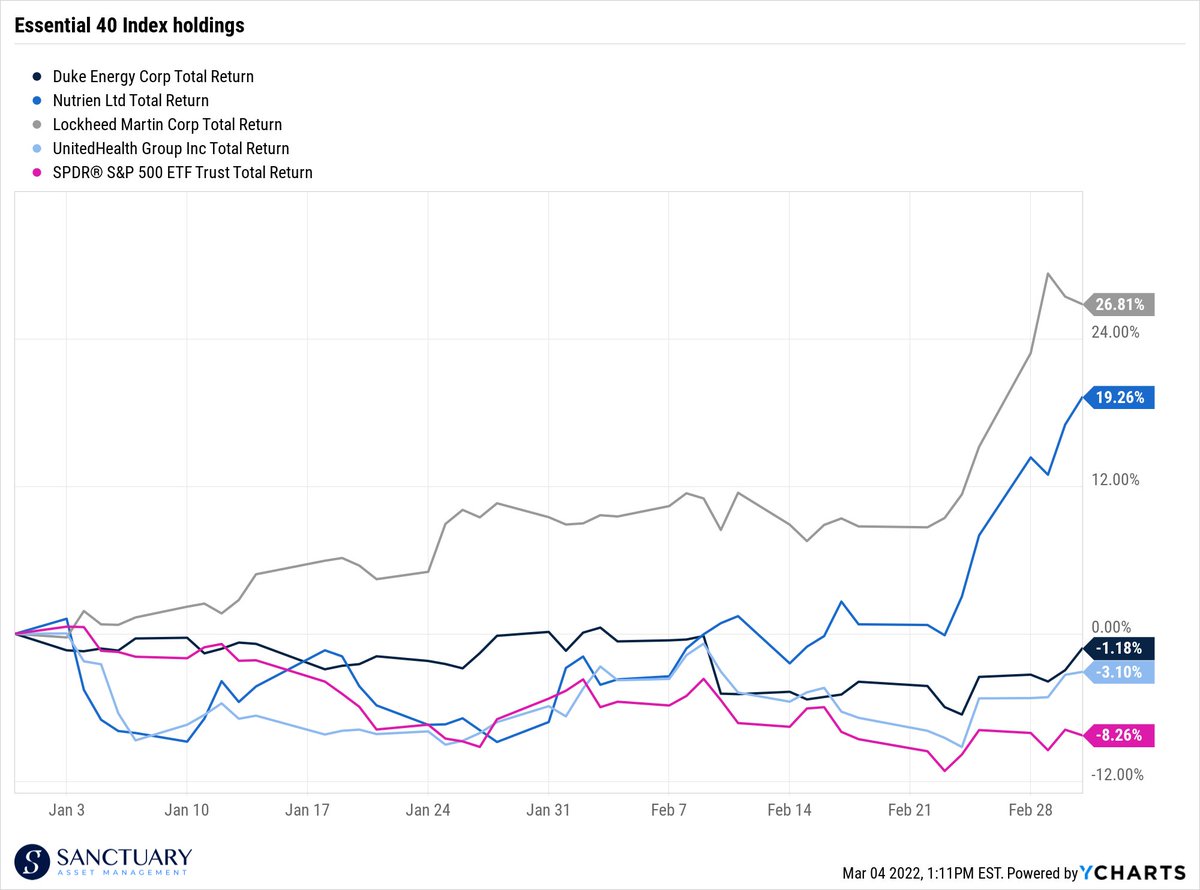
Task: Click the YCharts logo
Action: click(1133, 873)
